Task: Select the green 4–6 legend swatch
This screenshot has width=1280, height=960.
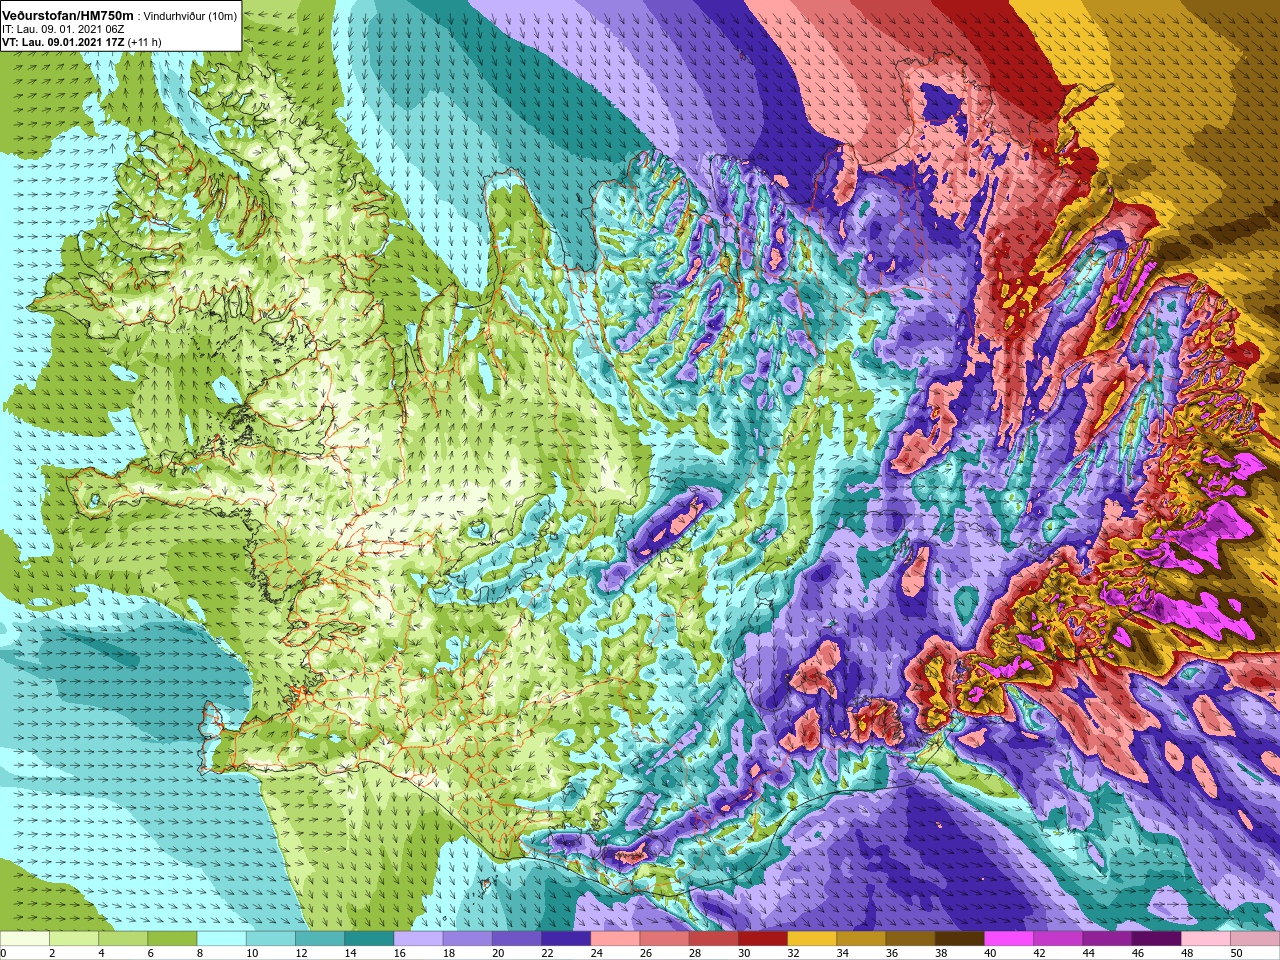Action: click(x=123, y=937)
